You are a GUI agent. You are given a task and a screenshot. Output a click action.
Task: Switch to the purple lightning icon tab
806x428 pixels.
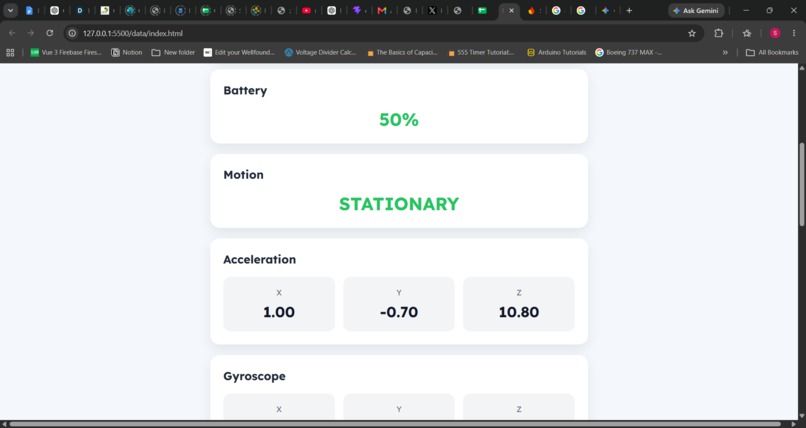357,10
